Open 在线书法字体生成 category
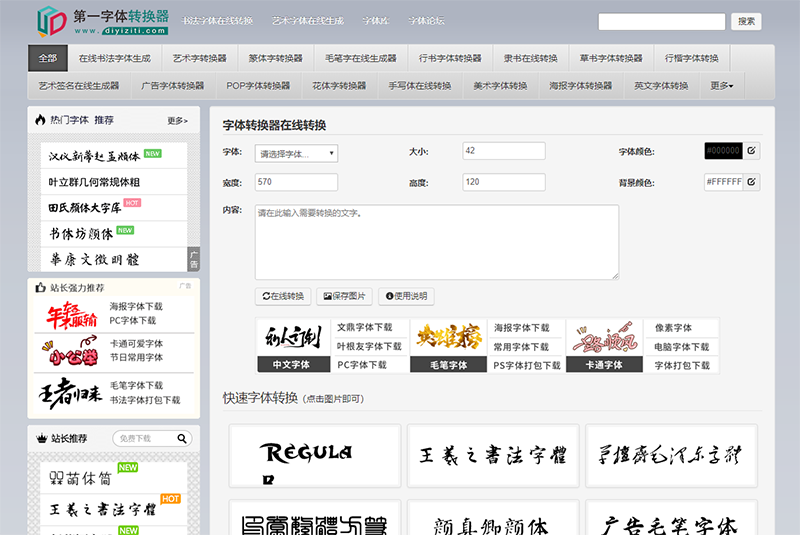The height and width of the screenshot is (535, 800). click(114, 58)
